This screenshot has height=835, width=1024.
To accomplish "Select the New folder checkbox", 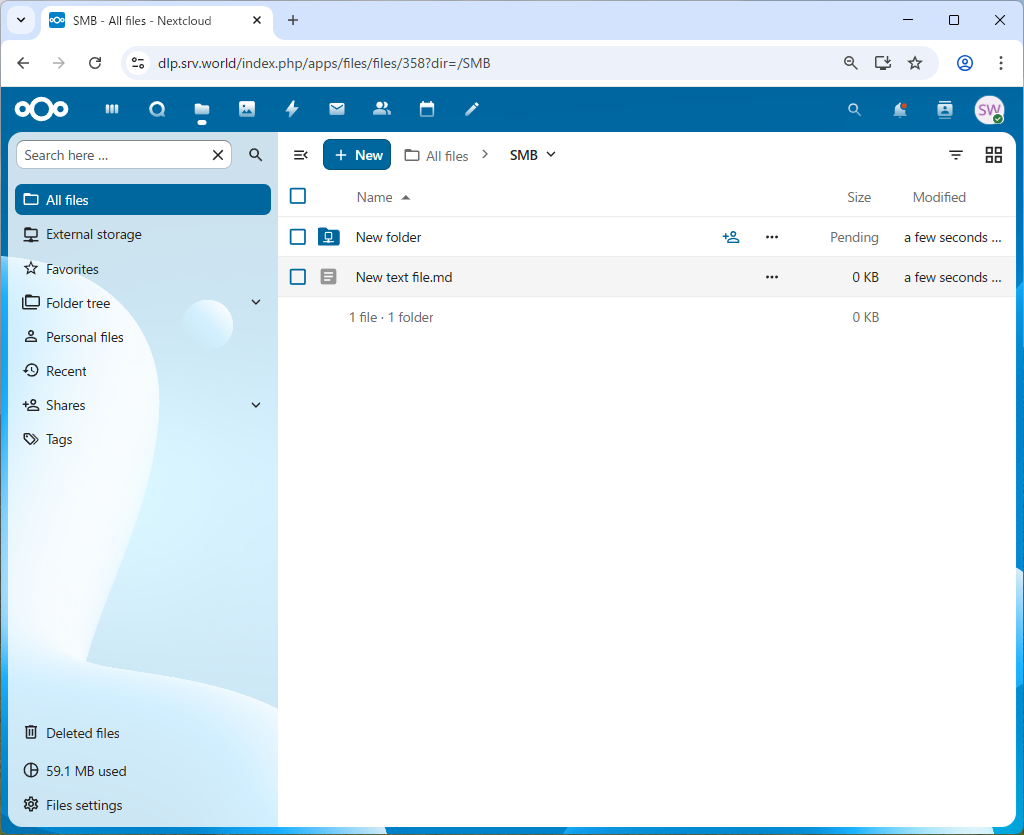I will click(x=298, y=237).
